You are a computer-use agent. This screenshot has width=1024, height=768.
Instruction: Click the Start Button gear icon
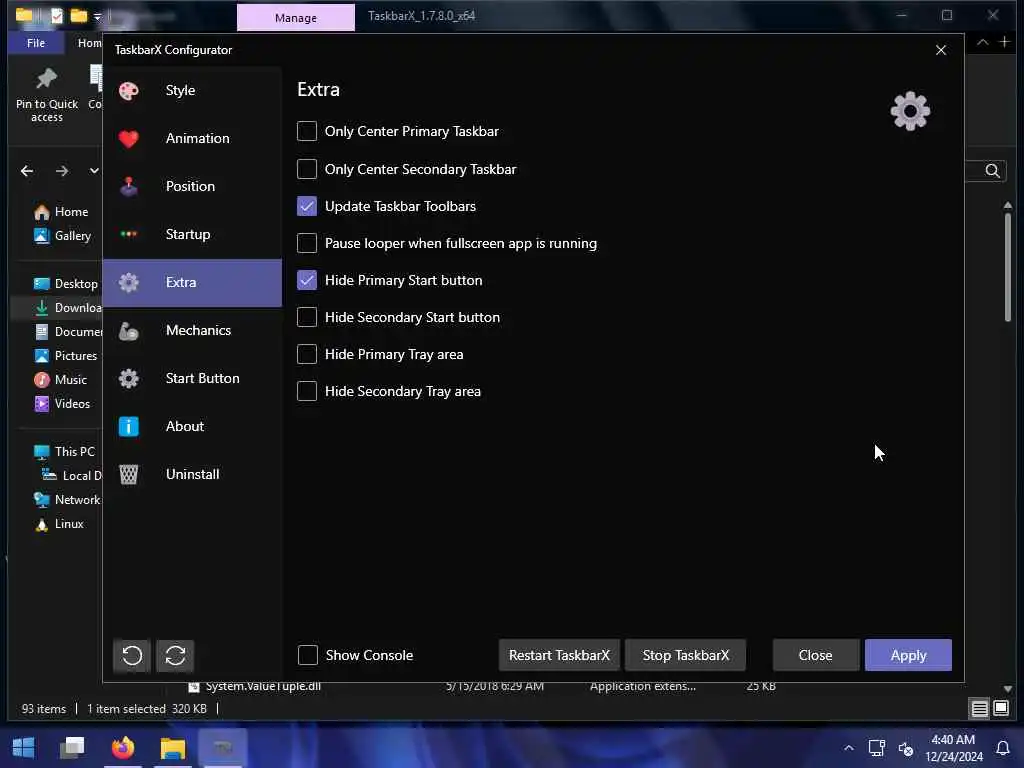pyautogui.click(x=129, y=379)
